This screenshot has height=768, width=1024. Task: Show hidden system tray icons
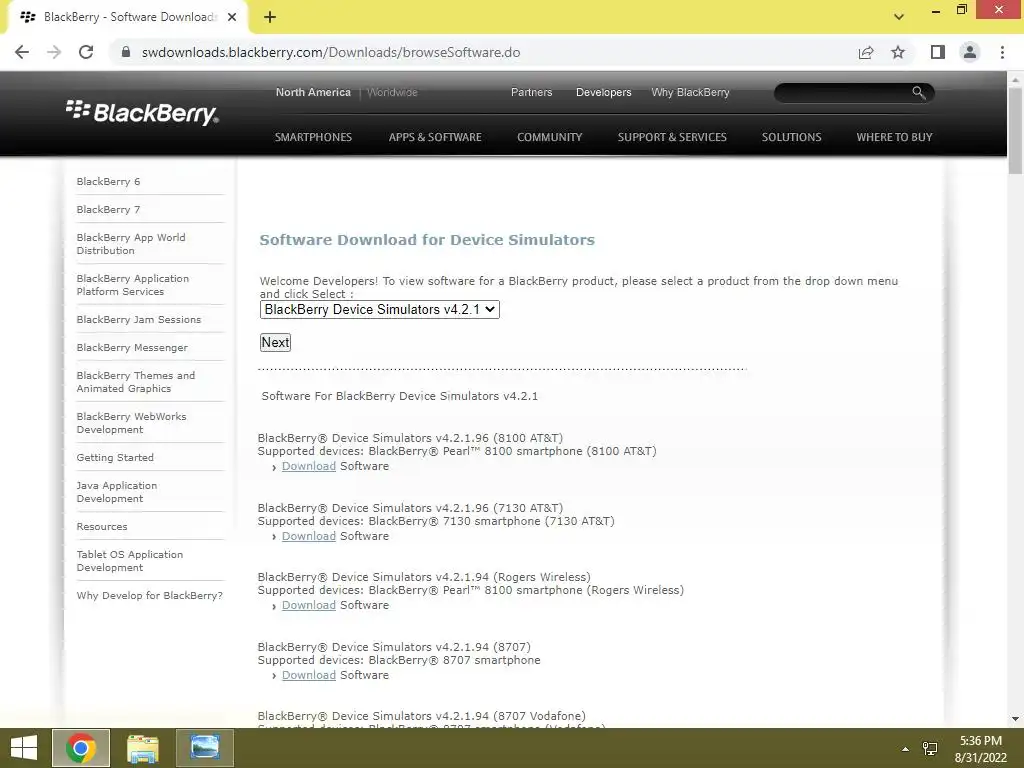point(905,748)
